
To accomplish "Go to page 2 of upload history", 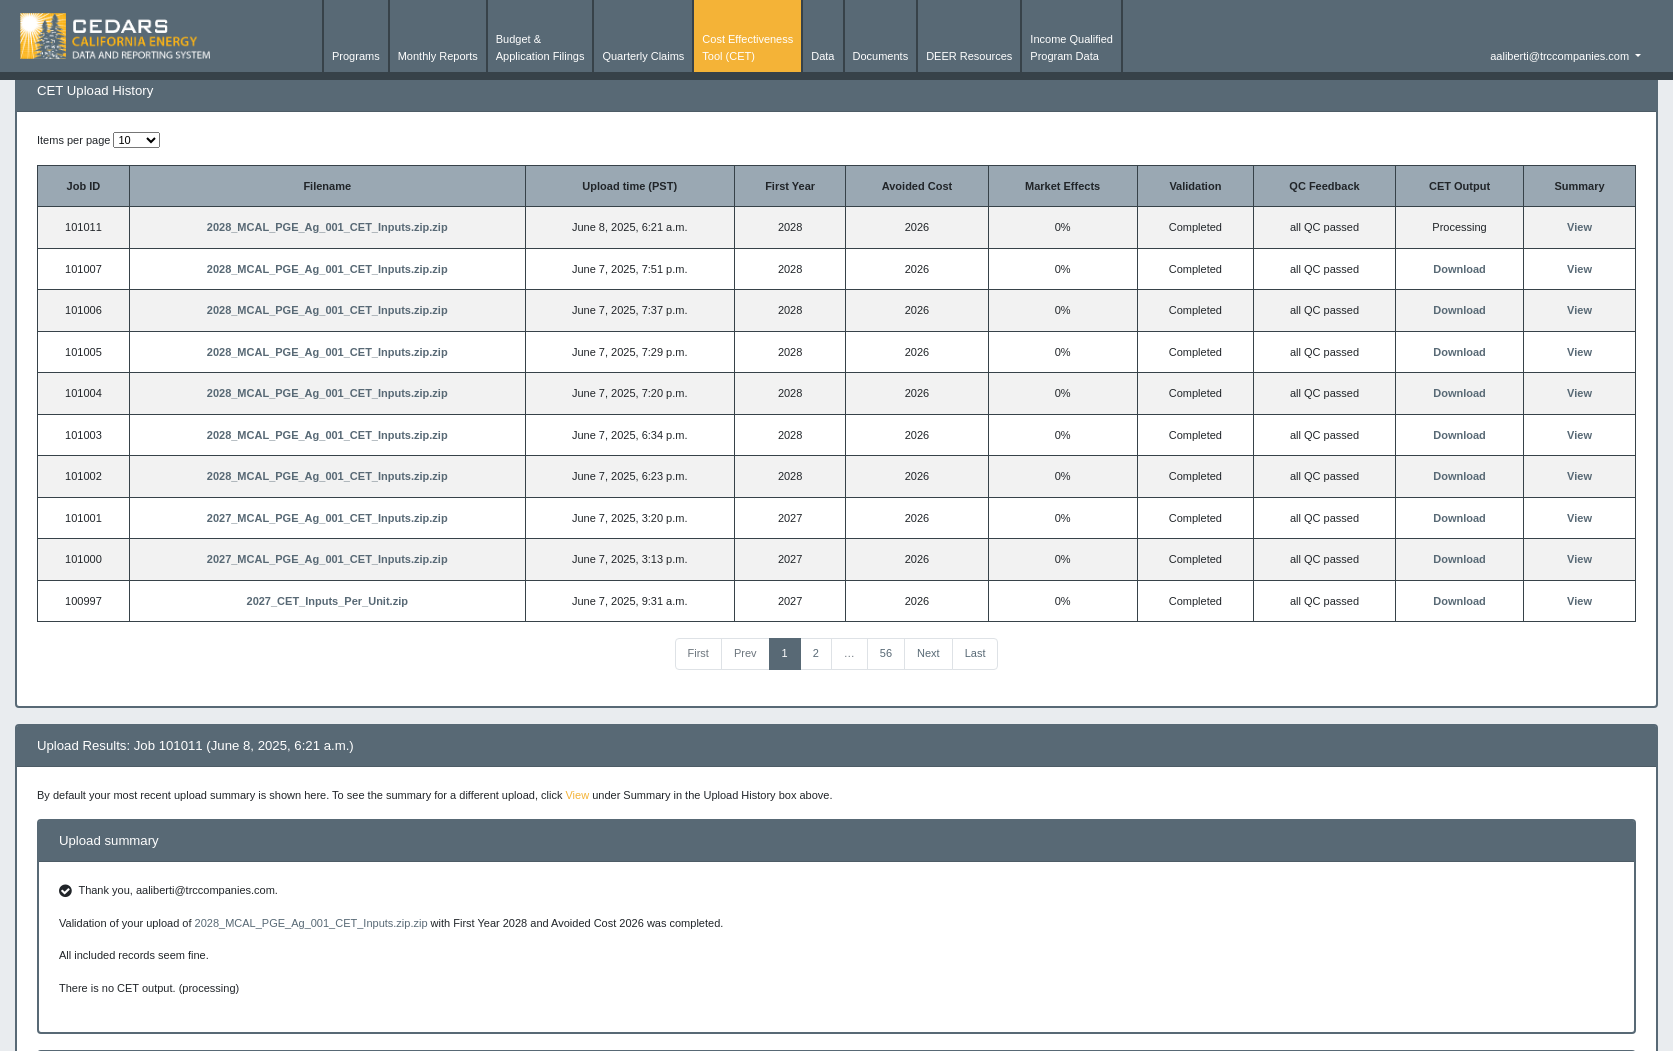I will (x=815, y=653).
